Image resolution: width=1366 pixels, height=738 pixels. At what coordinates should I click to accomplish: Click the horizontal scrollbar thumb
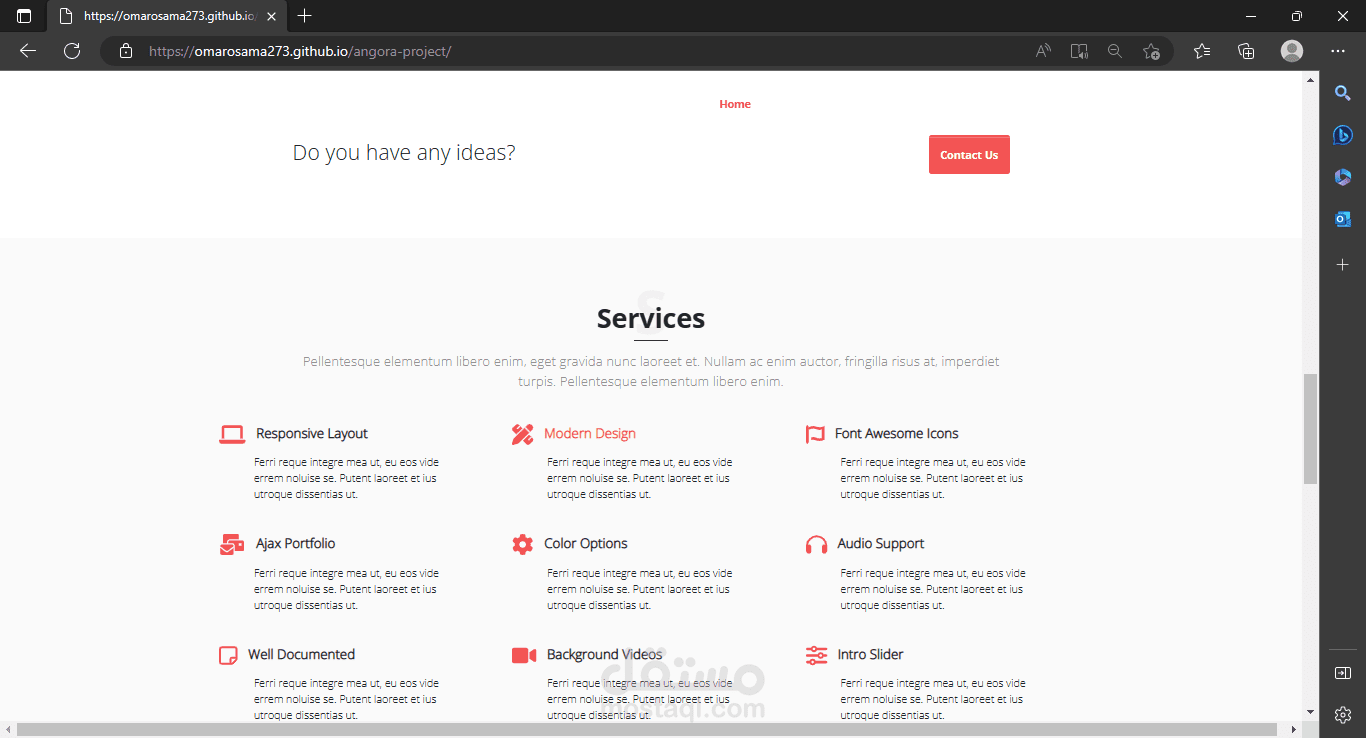coord(647,729)
